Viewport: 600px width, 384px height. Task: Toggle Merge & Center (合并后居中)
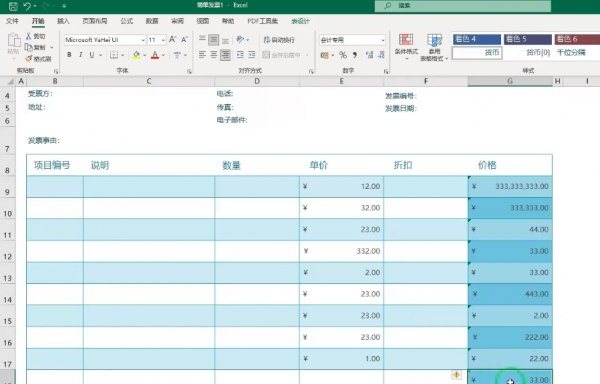tap(282, 55)
